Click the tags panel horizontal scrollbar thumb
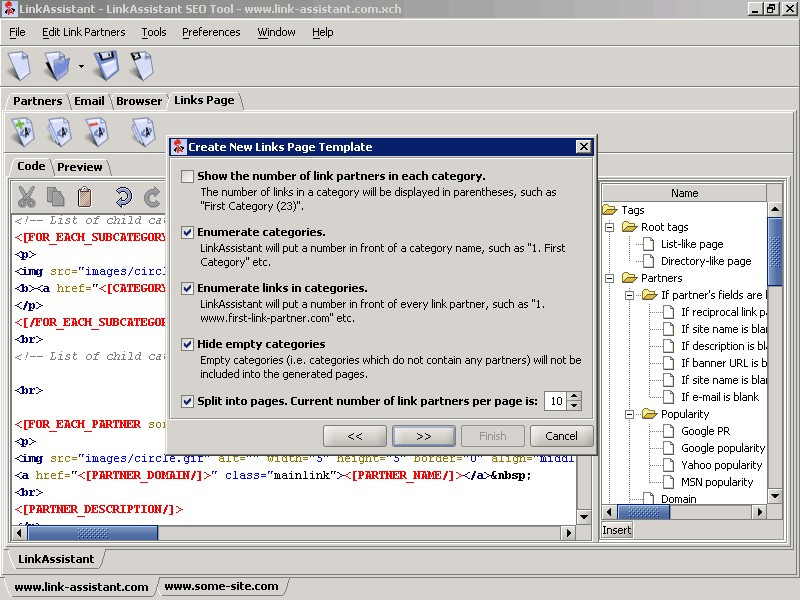This screenshot has width=800, height=600. coord(643,512)
